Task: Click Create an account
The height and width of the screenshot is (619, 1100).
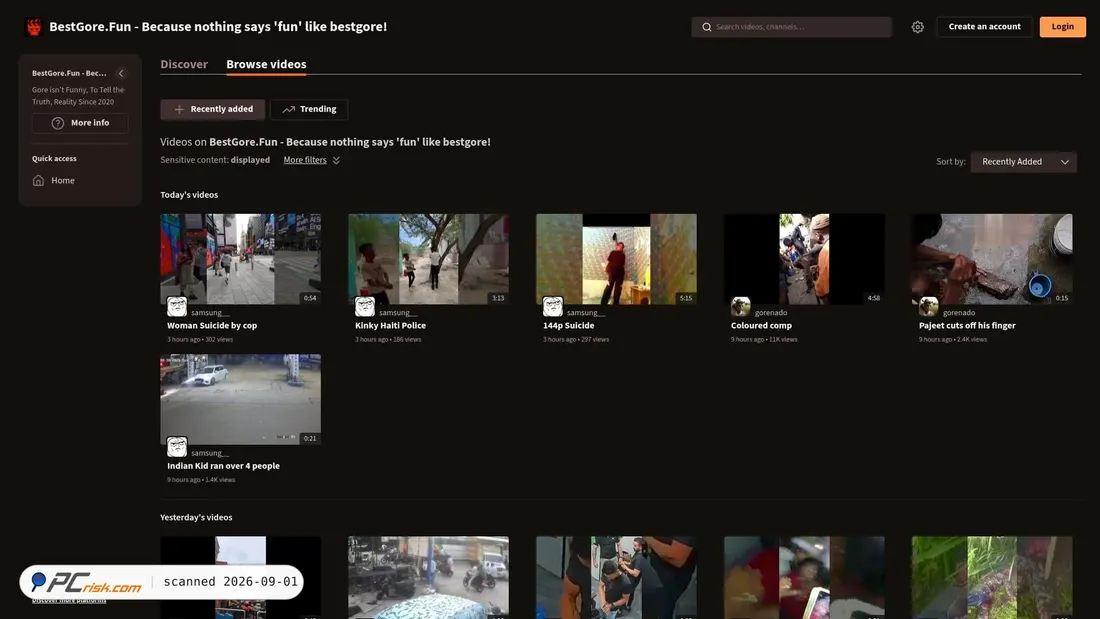Action: pos(984,27)
